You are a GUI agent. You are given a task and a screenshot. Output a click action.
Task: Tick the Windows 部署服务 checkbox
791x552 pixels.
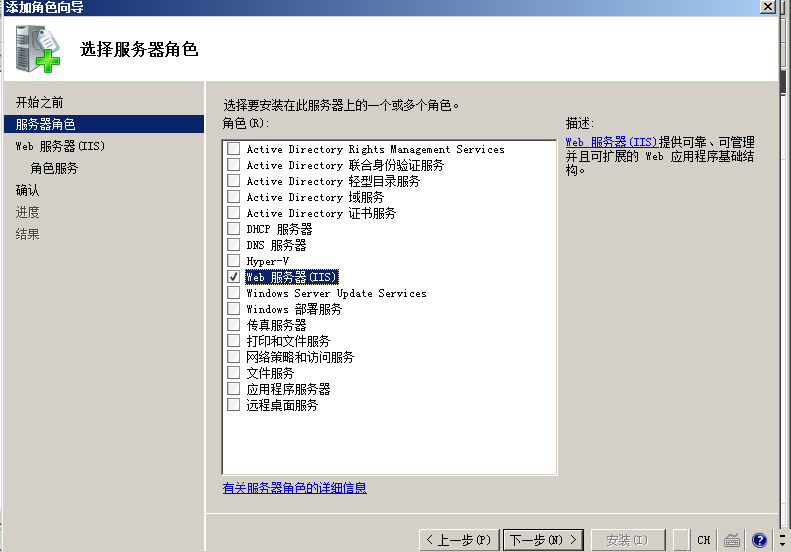point(234,308)
